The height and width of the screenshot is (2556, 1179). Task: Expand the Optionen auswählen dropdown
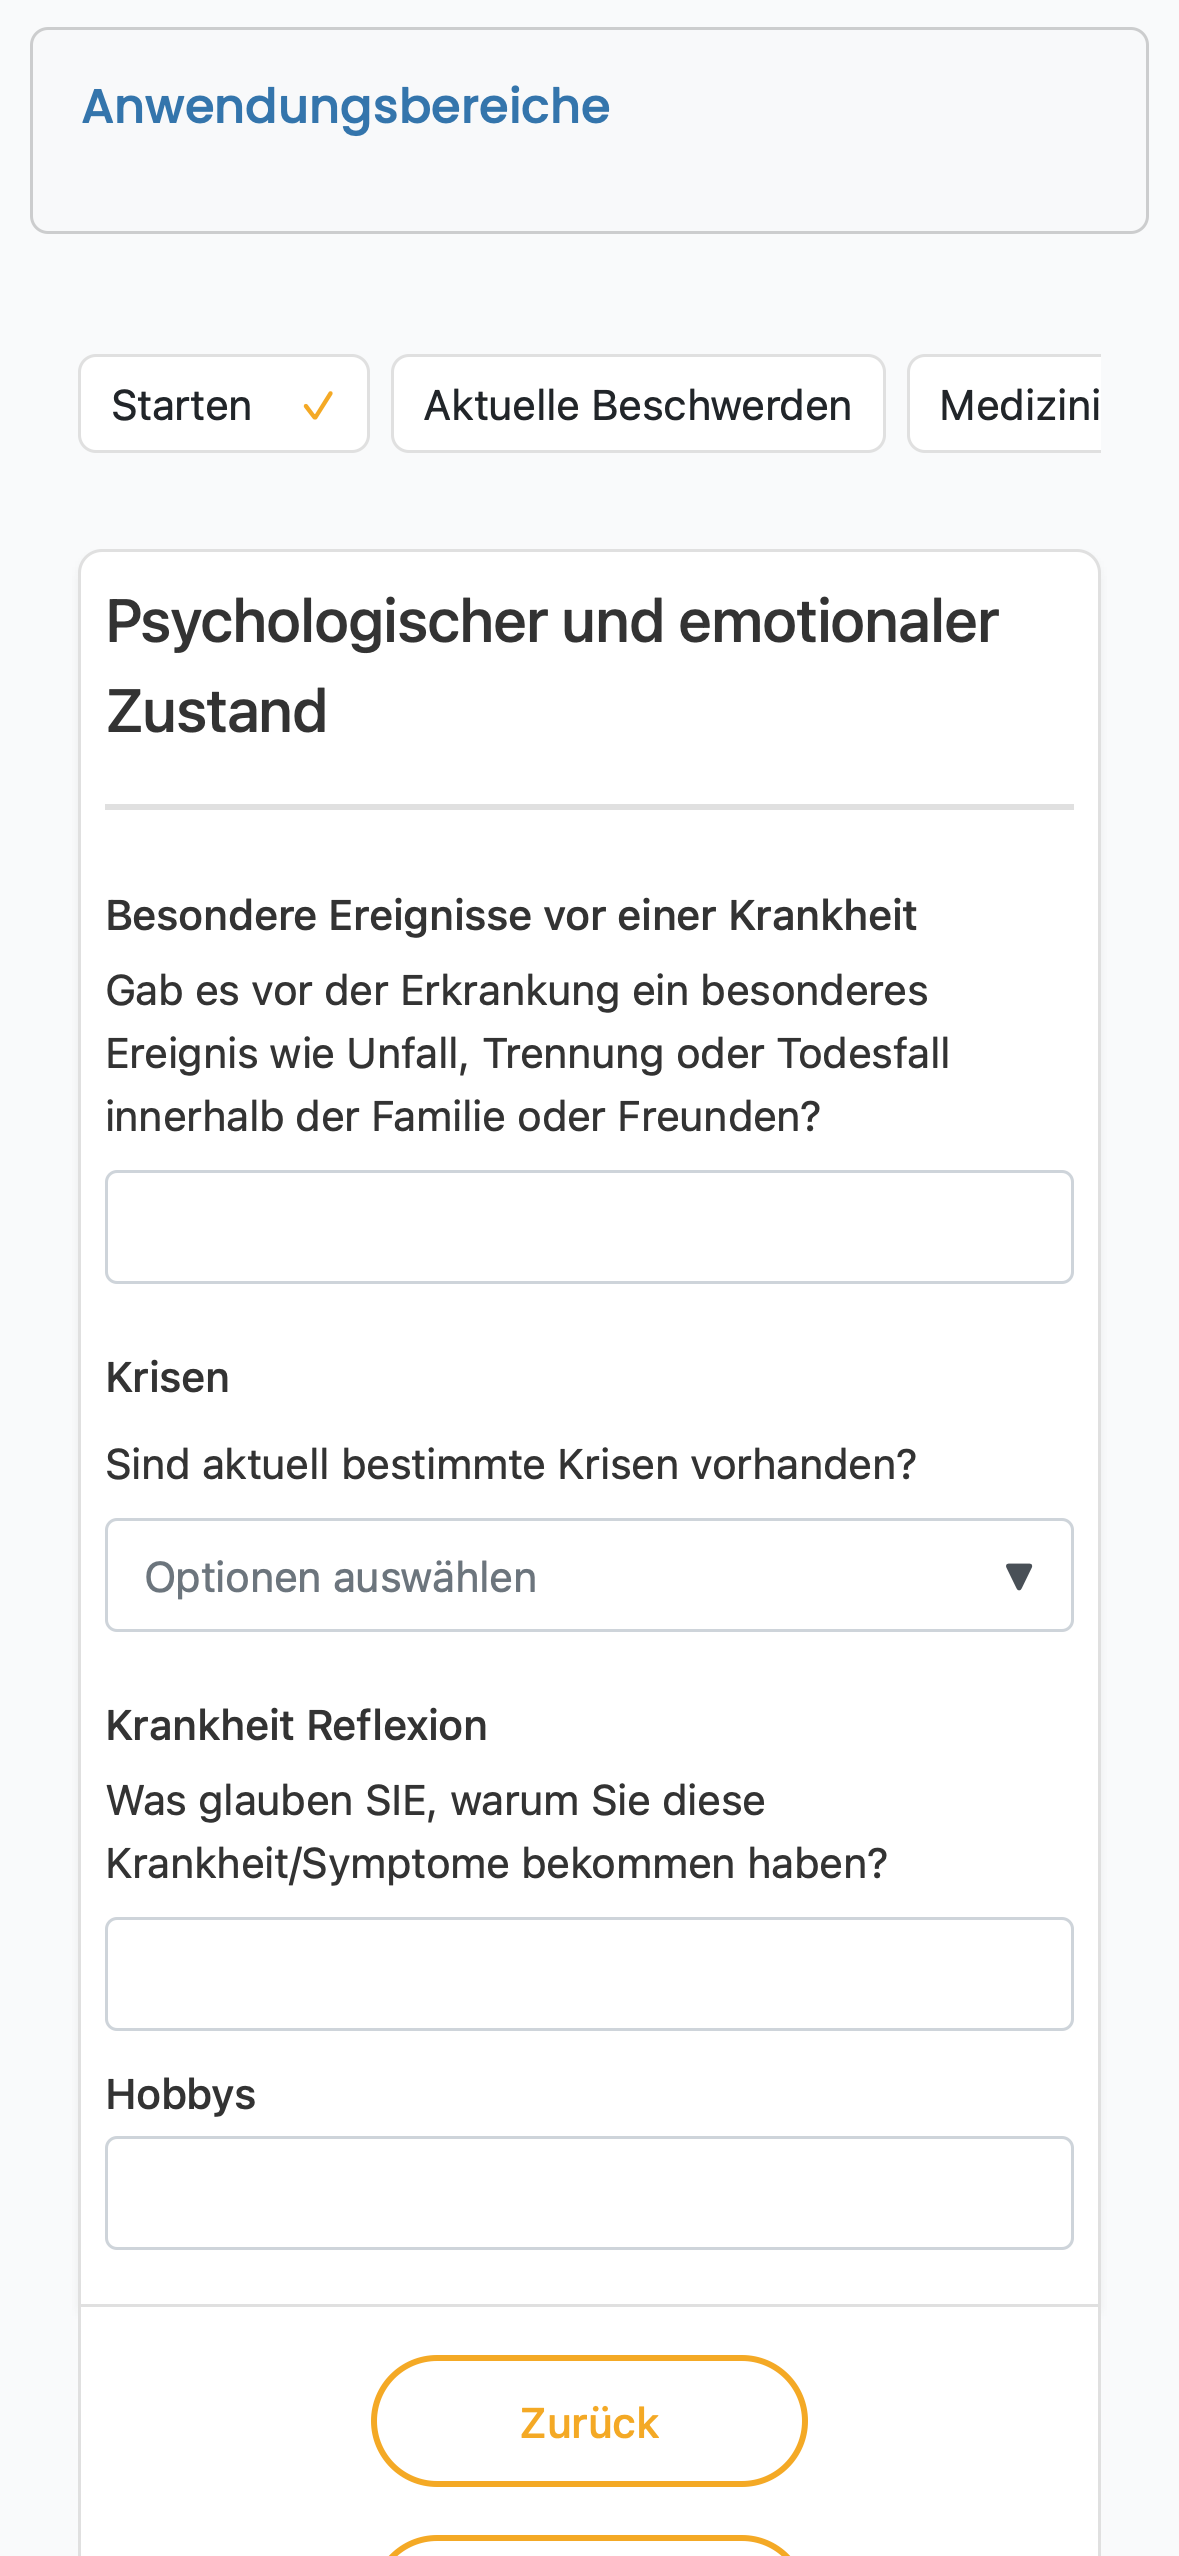click(x=589, y=1575)
